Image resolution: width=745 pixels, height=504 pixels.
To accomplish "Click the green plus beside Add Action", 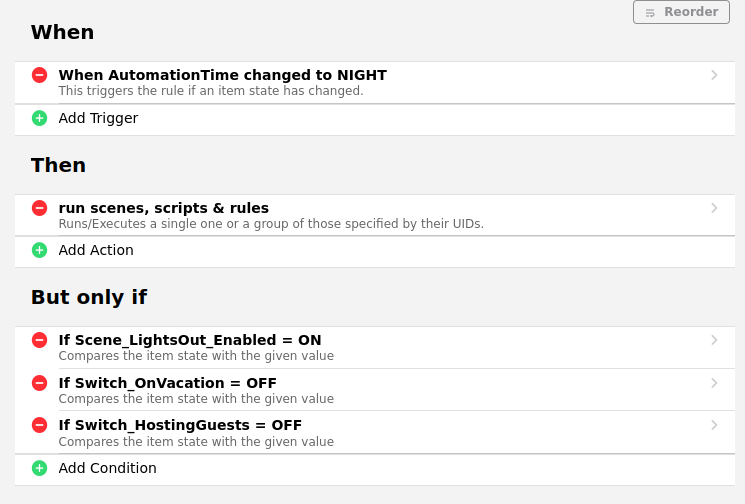I will tap(39, 250).
